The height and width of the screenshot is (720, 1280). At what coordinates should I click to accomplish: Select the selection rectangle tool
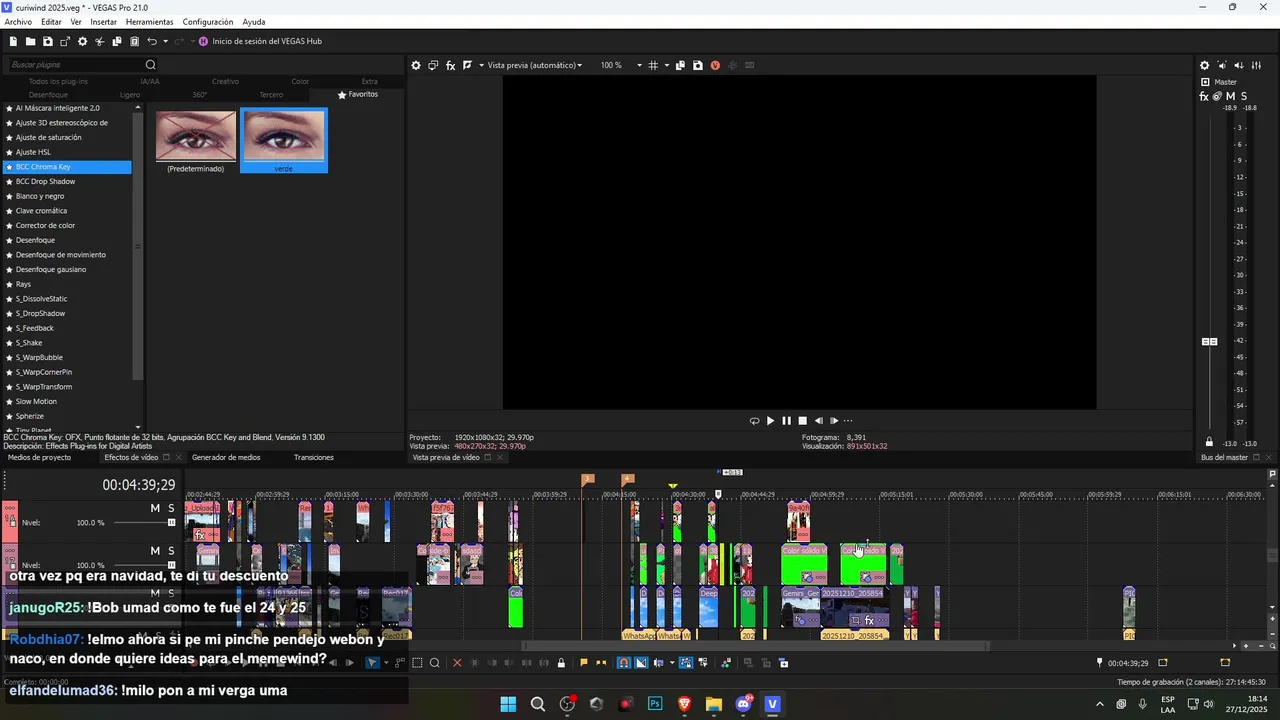click(417, 662)
